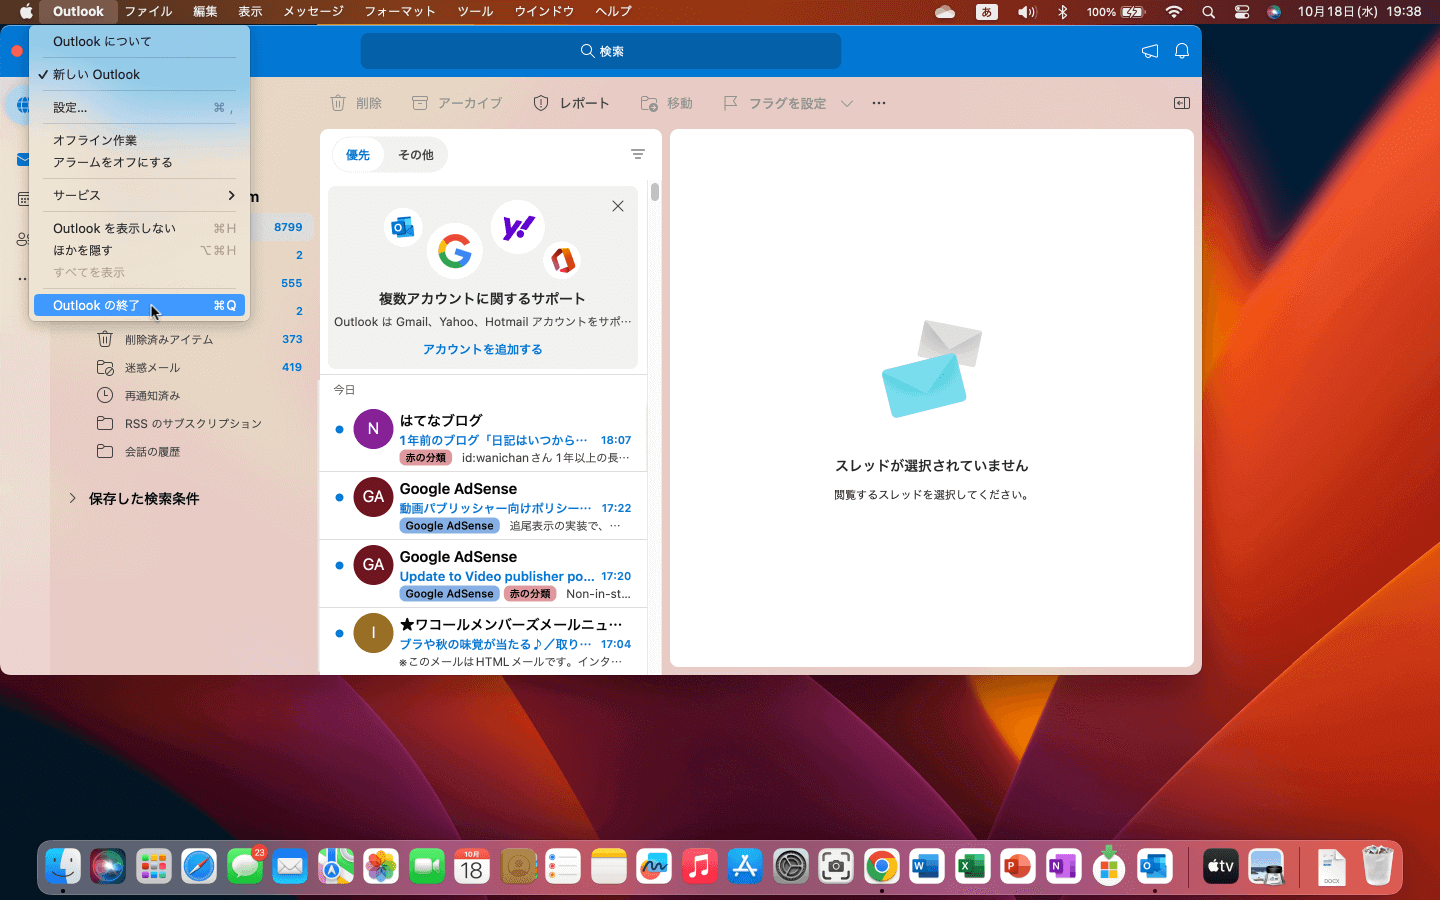Open Microsoft Word from the Dock

click(926, 866)
